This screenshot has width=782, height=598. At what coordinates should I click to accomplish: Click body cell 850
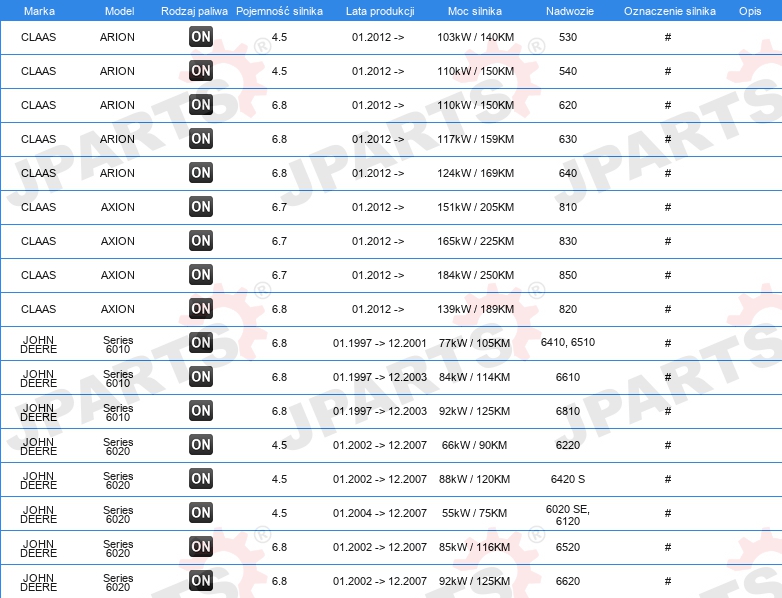[x=568, y=275]
